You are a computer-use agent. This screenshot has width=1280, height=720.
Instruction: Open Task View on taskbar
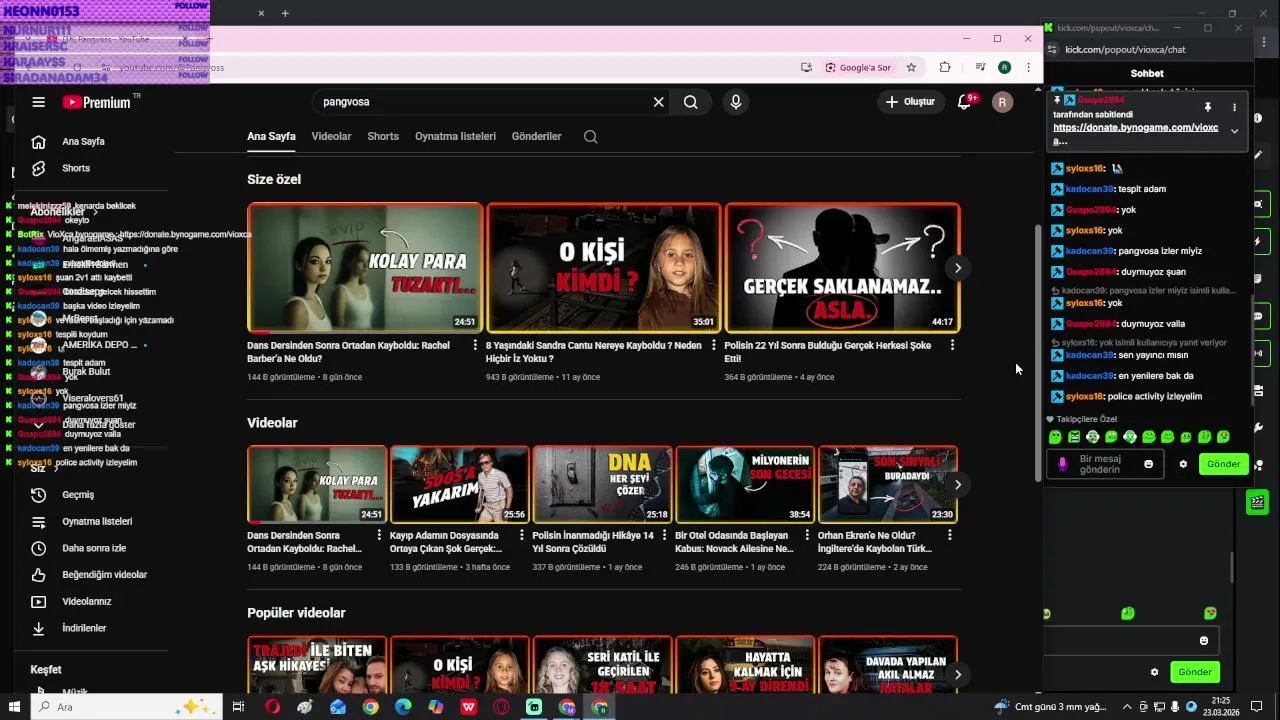pos(238,707)
